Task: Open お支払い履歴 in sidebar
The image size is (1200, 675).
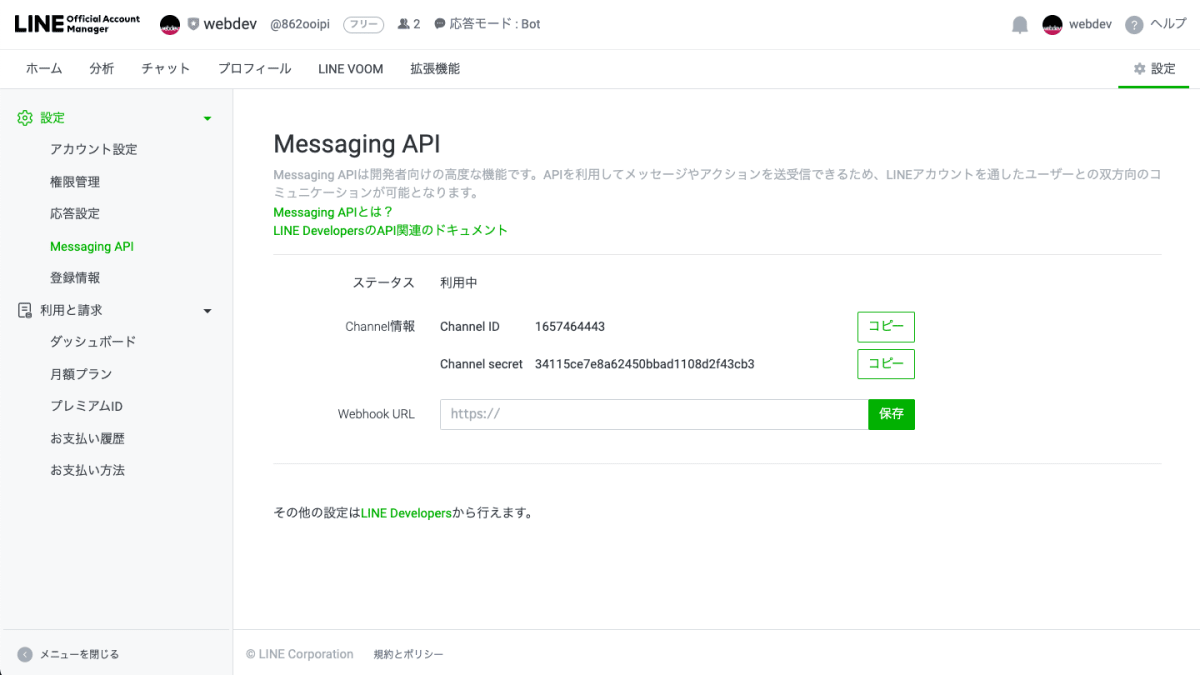Action: [x=88, y=438]
